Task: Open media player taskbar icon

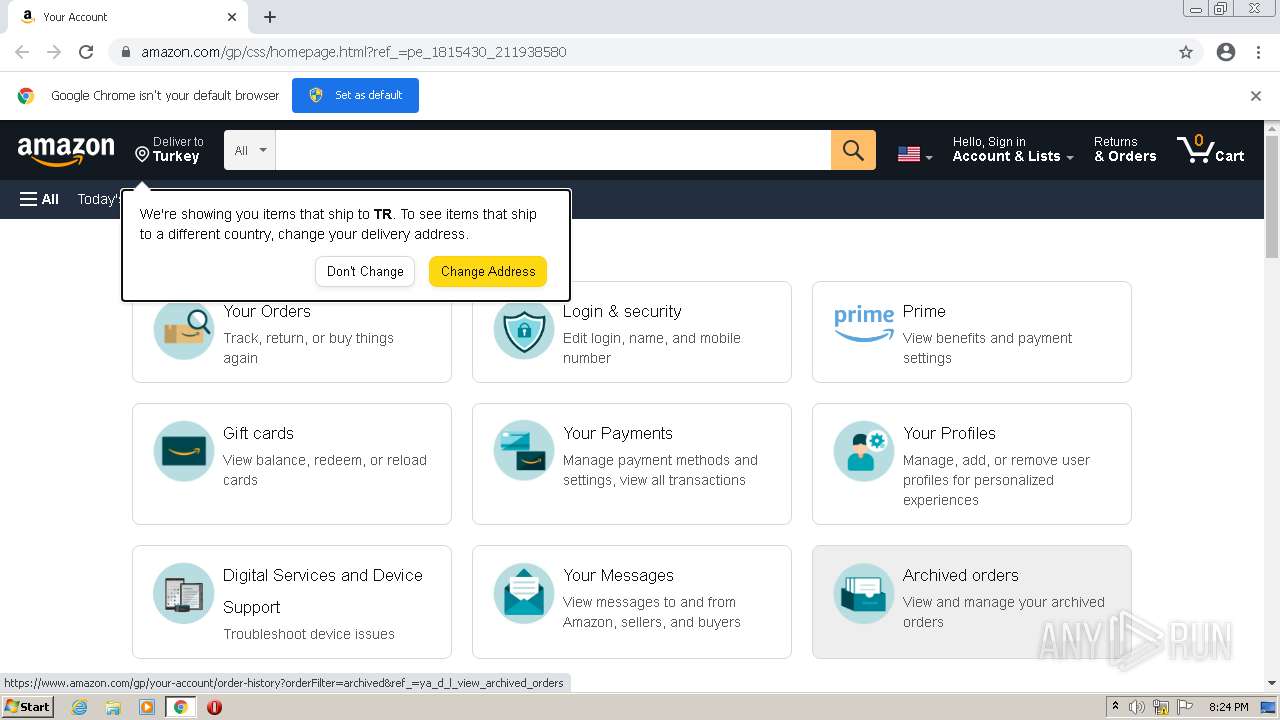Action: coord(147,707)
